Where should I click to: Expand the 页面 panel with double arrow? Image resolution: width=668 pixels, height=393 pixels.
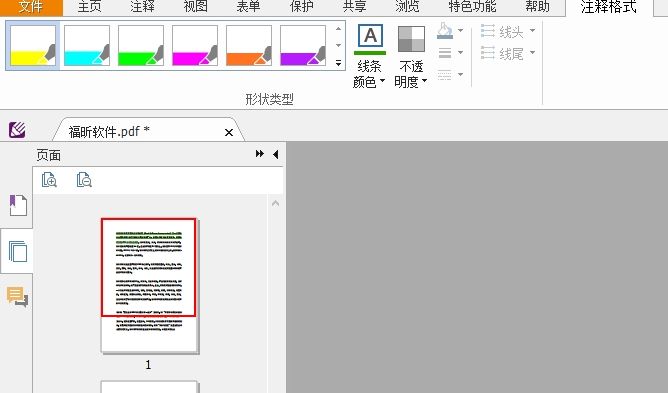[259, 154]
